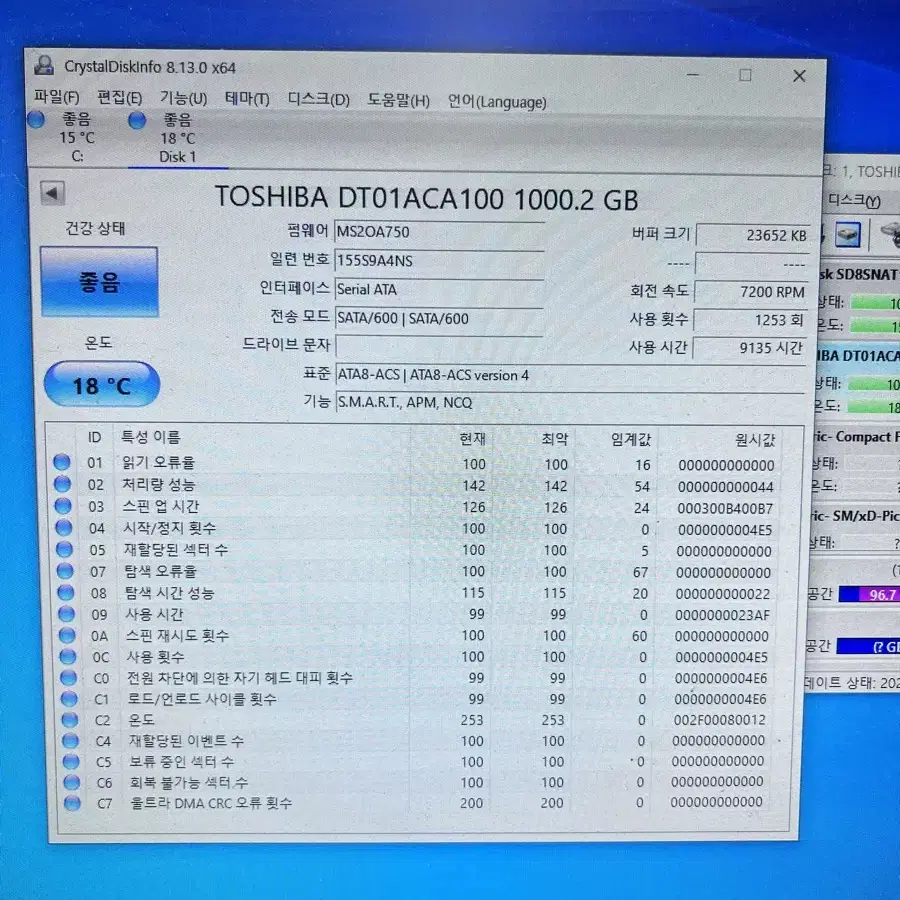This screenshot has width=900, height=900.
Task: Click the status dot for 회복 불가능 섹터 수
Action: [x=71, y=782]
